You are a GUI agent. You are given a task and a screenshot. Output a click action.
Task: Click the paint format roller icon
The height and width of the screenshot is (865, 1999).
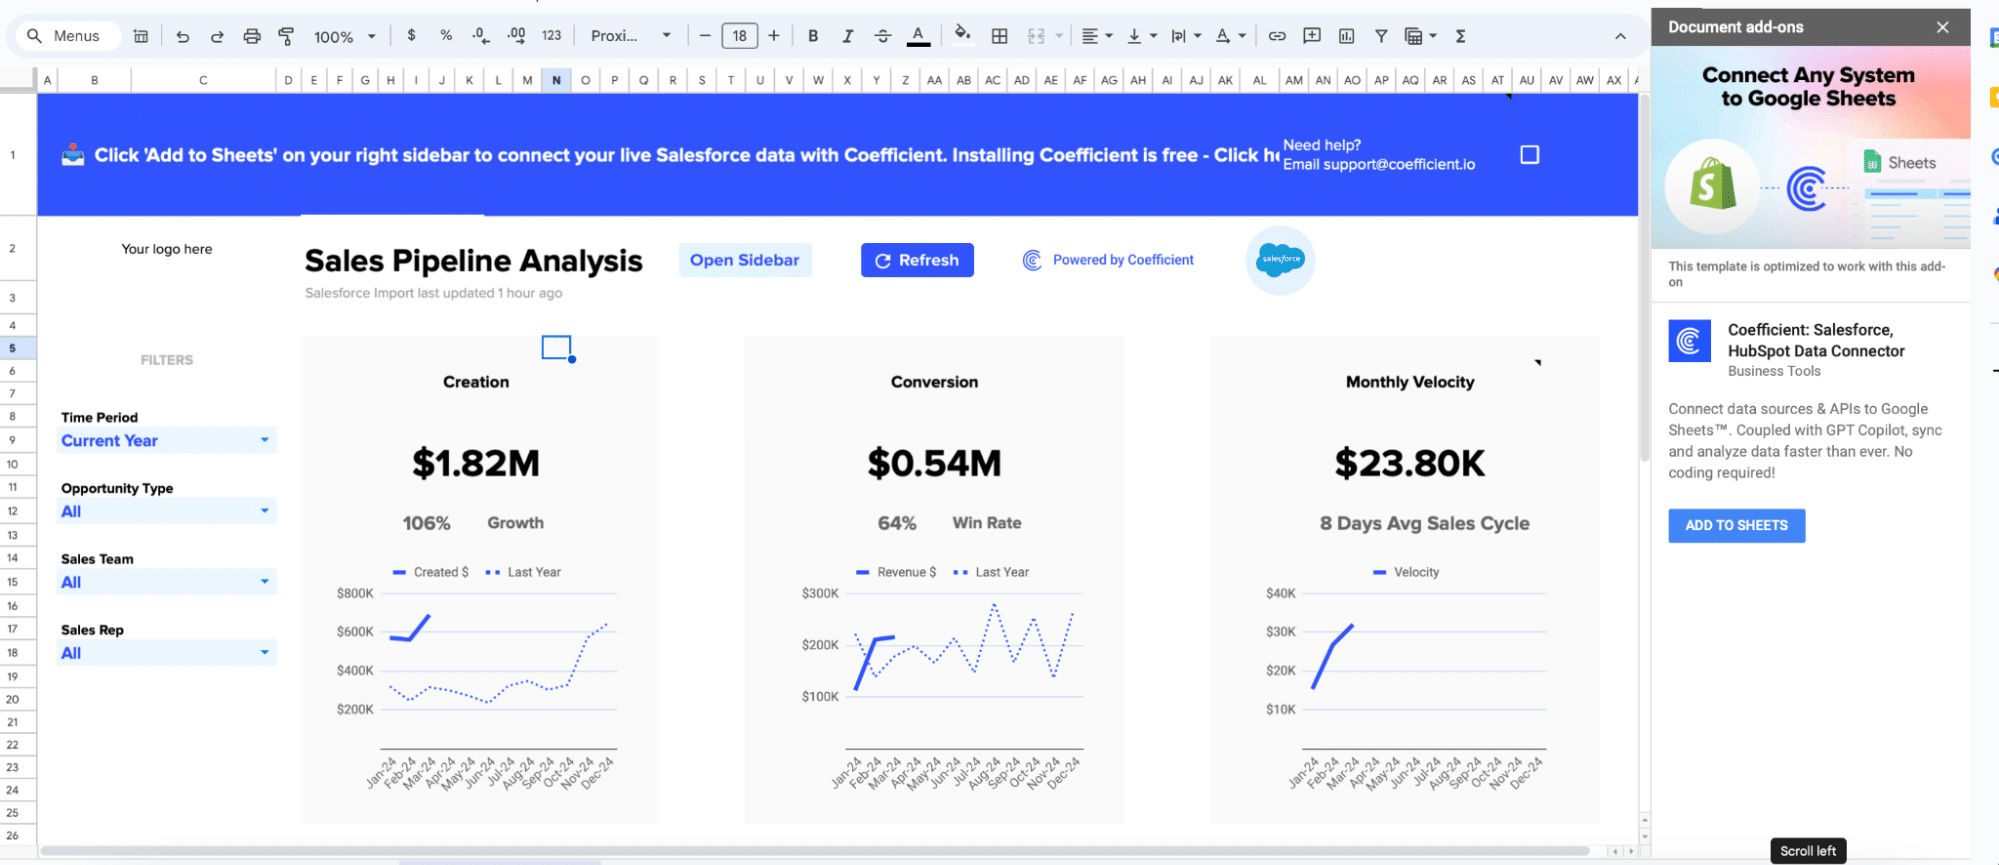click(x=286, y=36)
